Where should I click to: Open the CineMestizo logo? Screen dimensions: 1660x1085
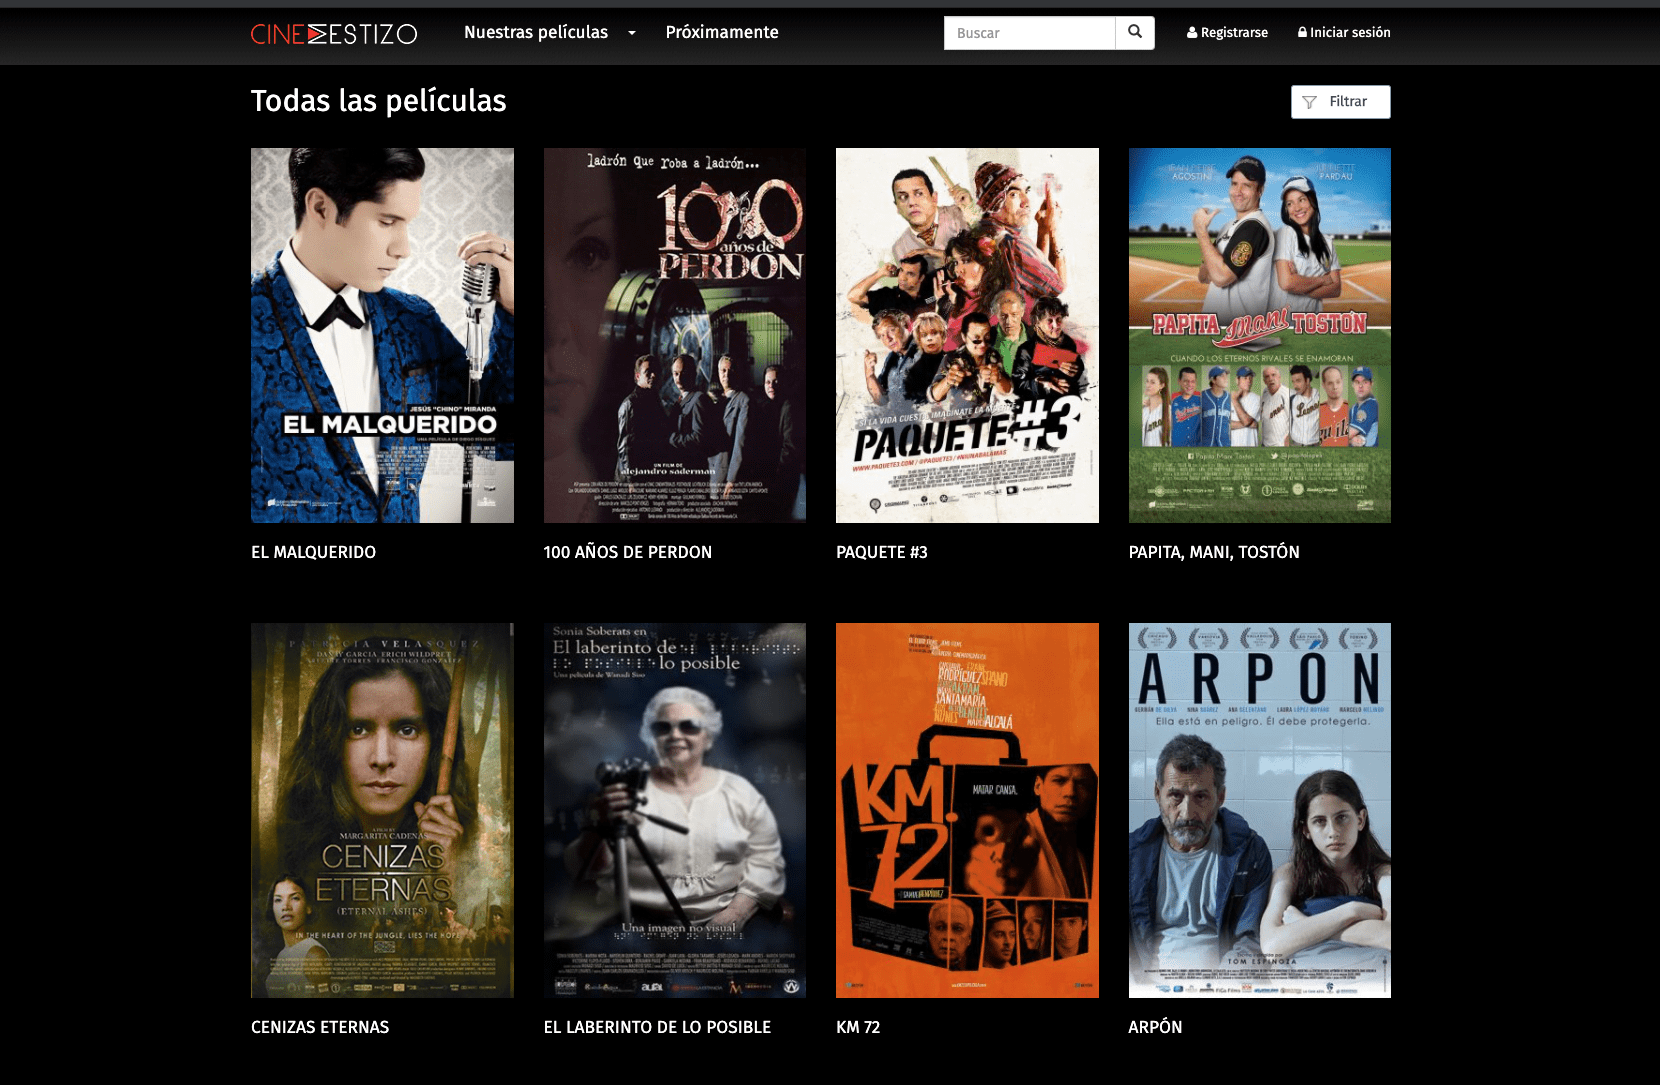click(334, 33)
